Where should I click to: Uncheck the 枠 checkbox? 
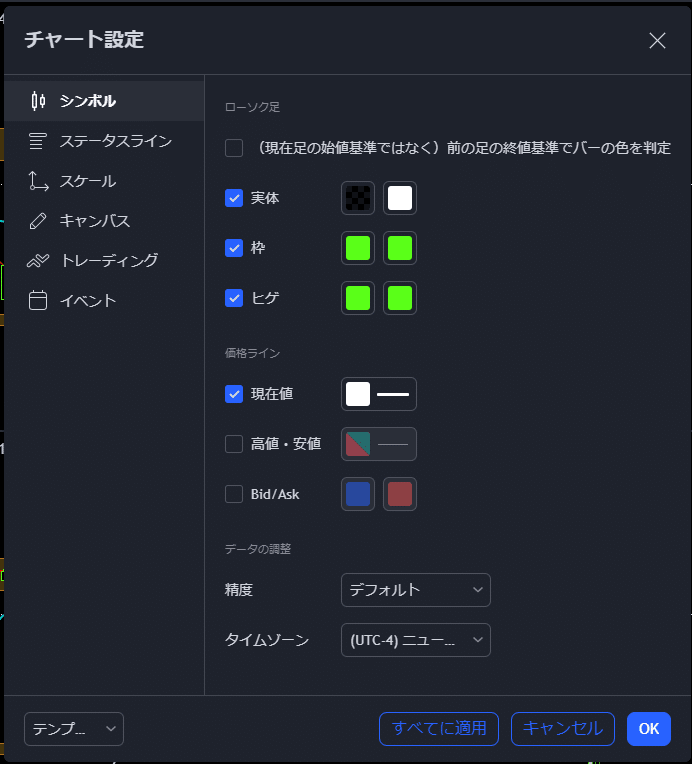[x=234, y=248]
